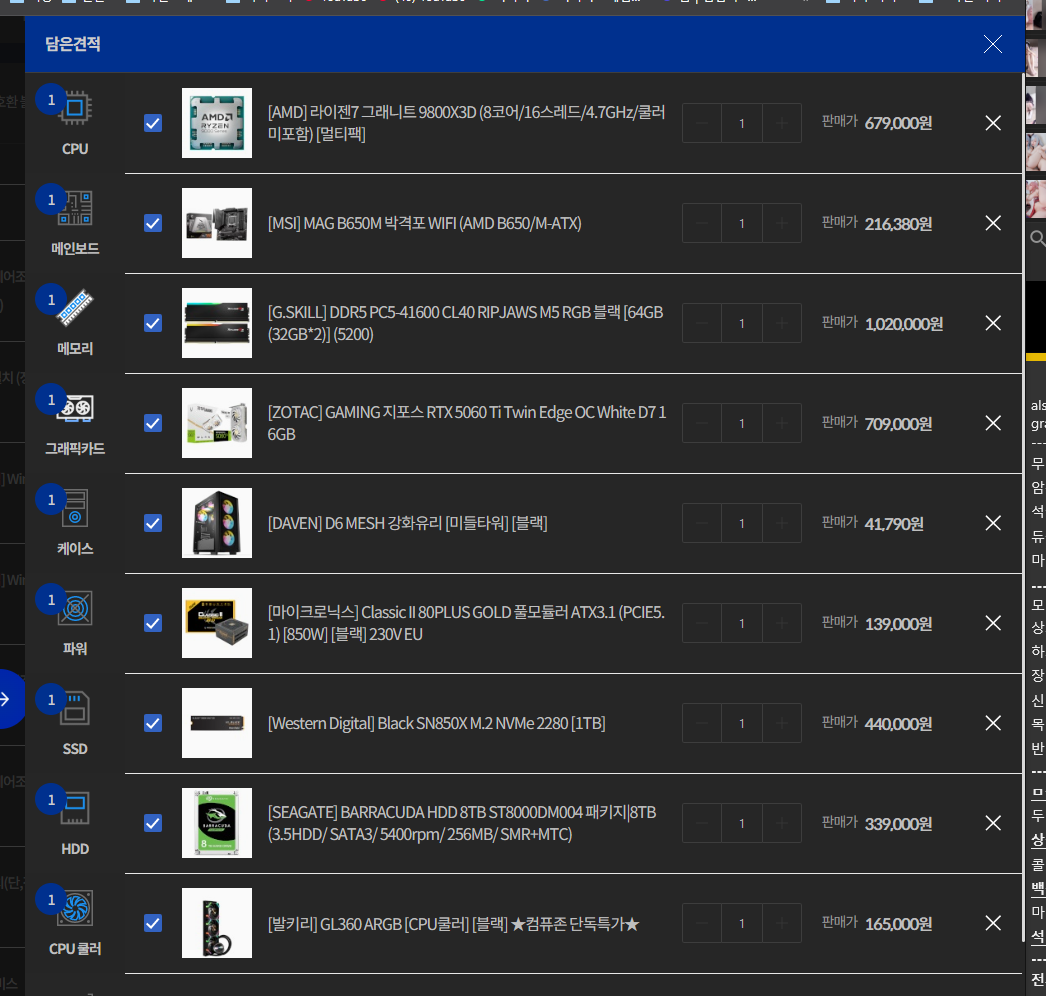Click quantity field for SEAGATE HDD
1046x996 pixels.
742,823
